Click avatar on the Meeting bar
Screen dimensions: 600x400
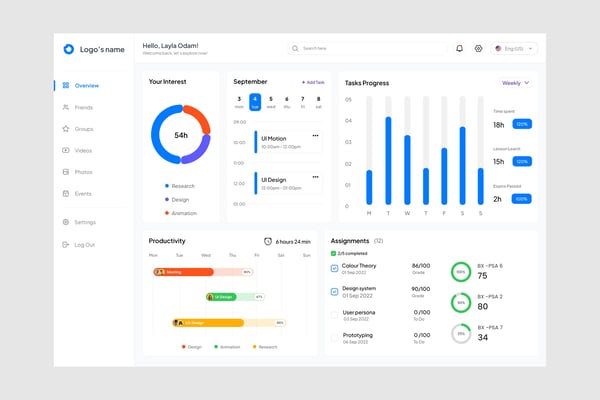tap(160, 272)
